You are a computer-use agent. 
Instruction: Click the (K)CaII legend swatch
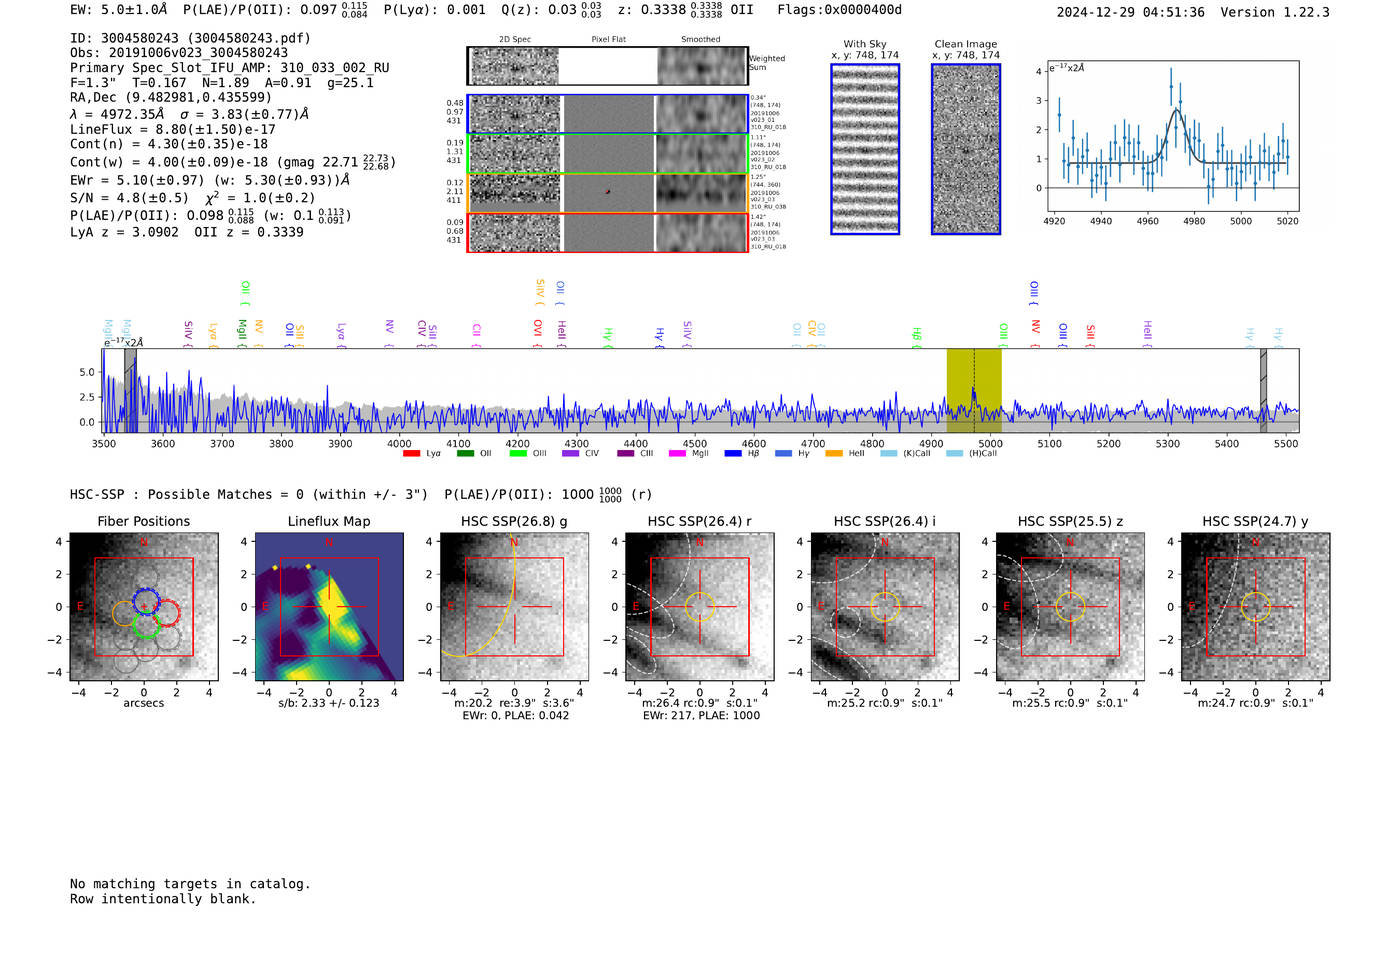click(x=888, y=453)
